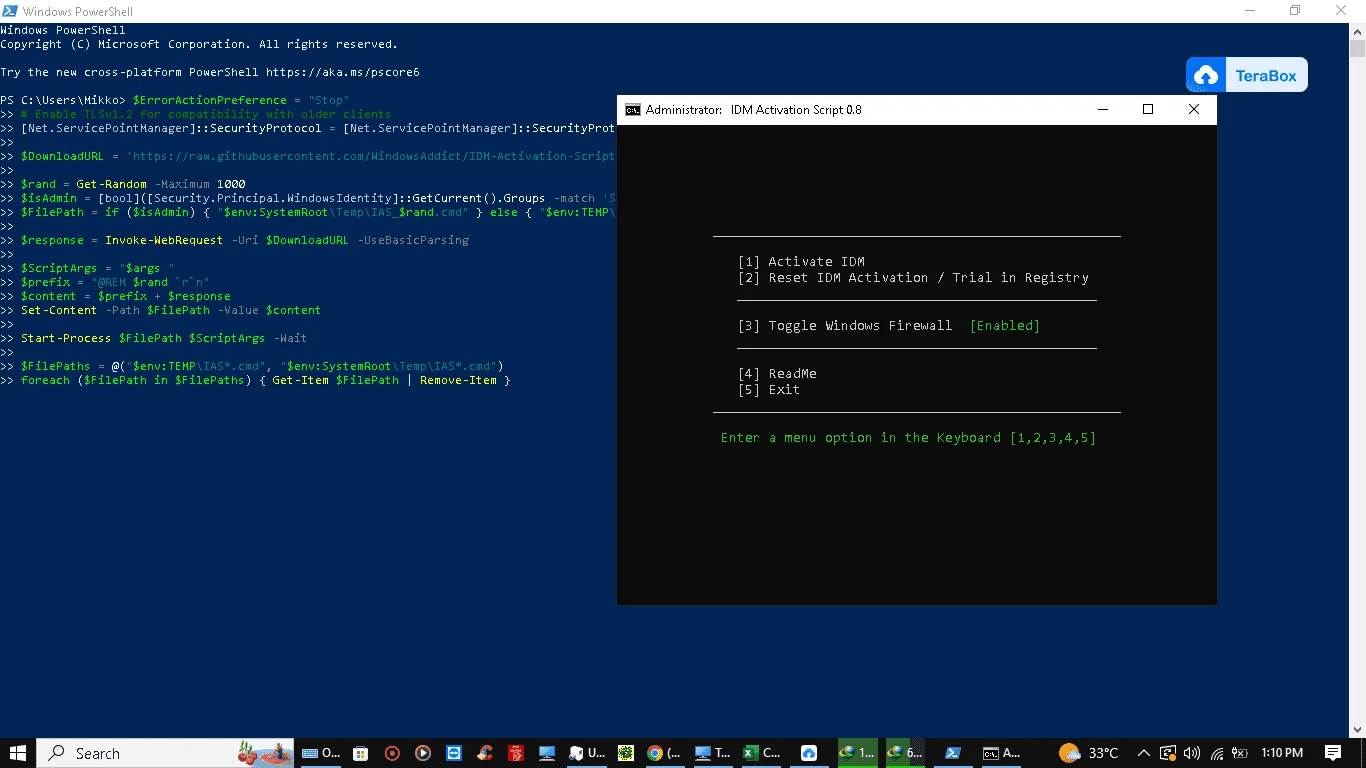Open the Wi-Fi network tray icon
Viewport: 1366px width, 768px height.
coord(1217,753)
